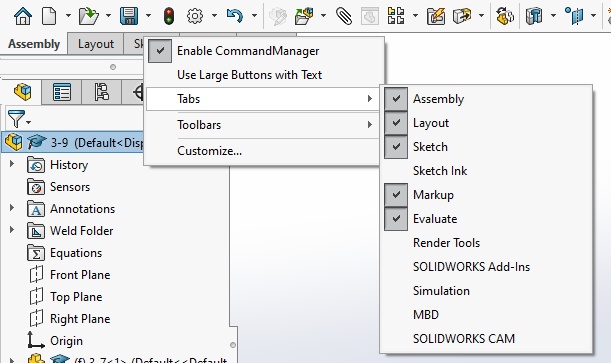Image resolution: width=611 pixels, height=363 pixels.
Task: Open dropdown arrow next to Save icon
Action: (x=148, y=16)
